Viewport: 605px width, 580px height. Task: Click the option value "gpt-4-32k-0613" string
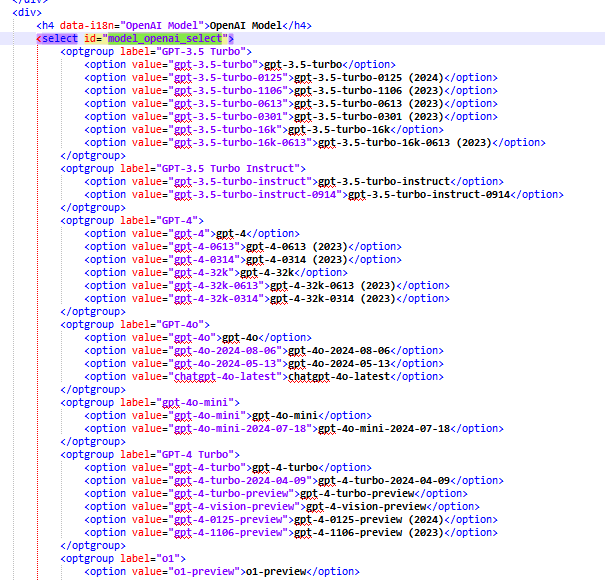tap(218, 285)
